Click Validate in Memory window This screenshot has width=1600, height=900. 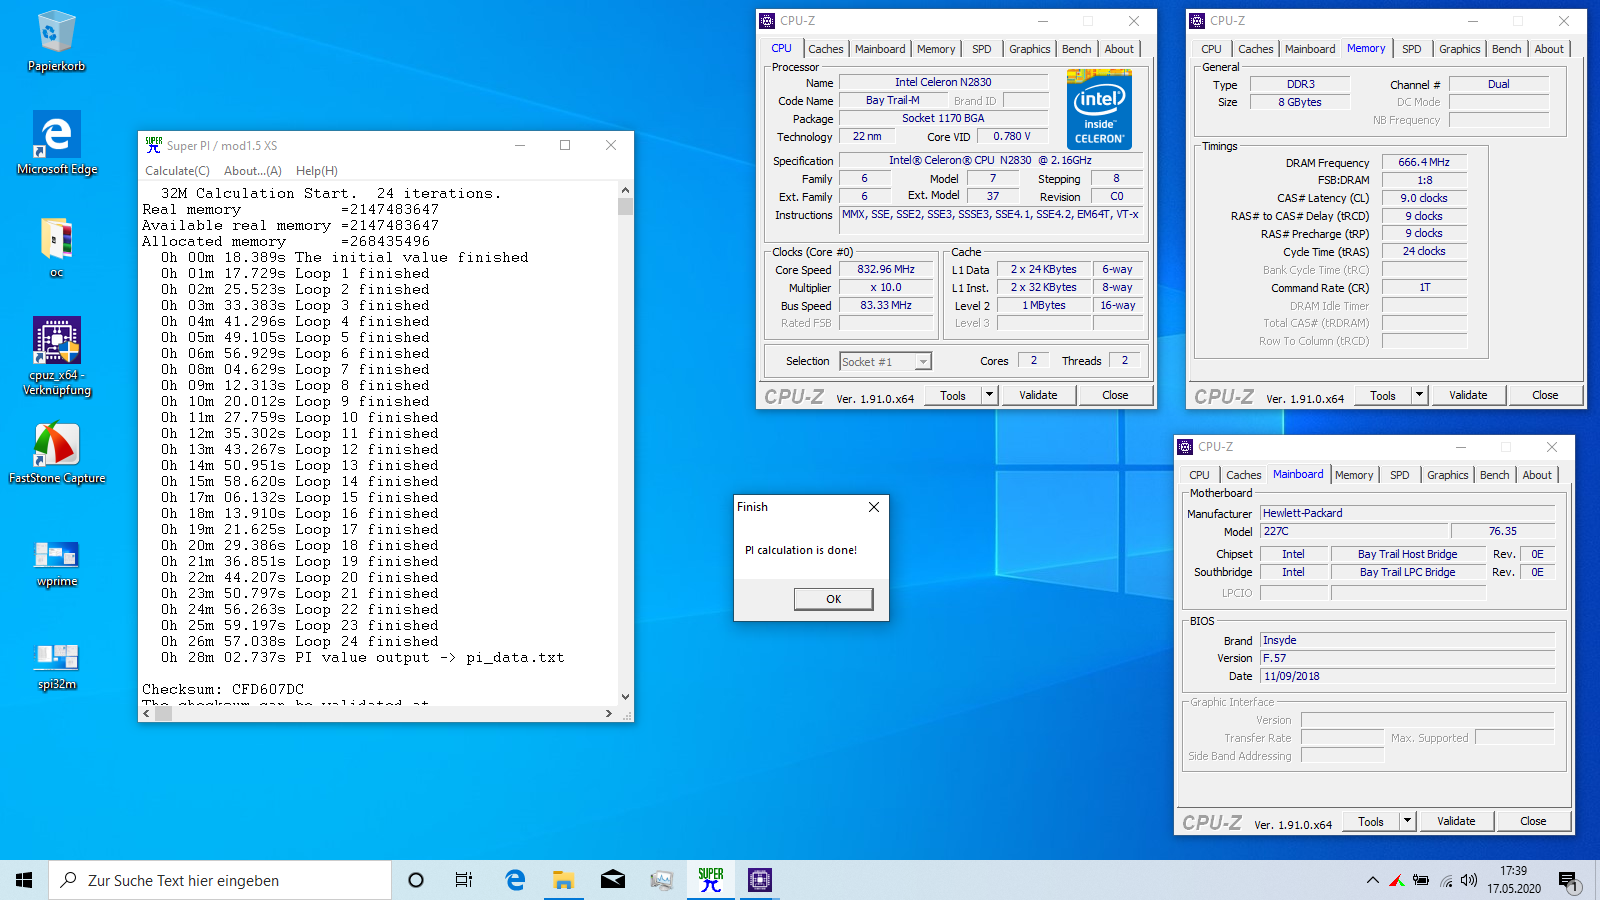coord(1468,395)
